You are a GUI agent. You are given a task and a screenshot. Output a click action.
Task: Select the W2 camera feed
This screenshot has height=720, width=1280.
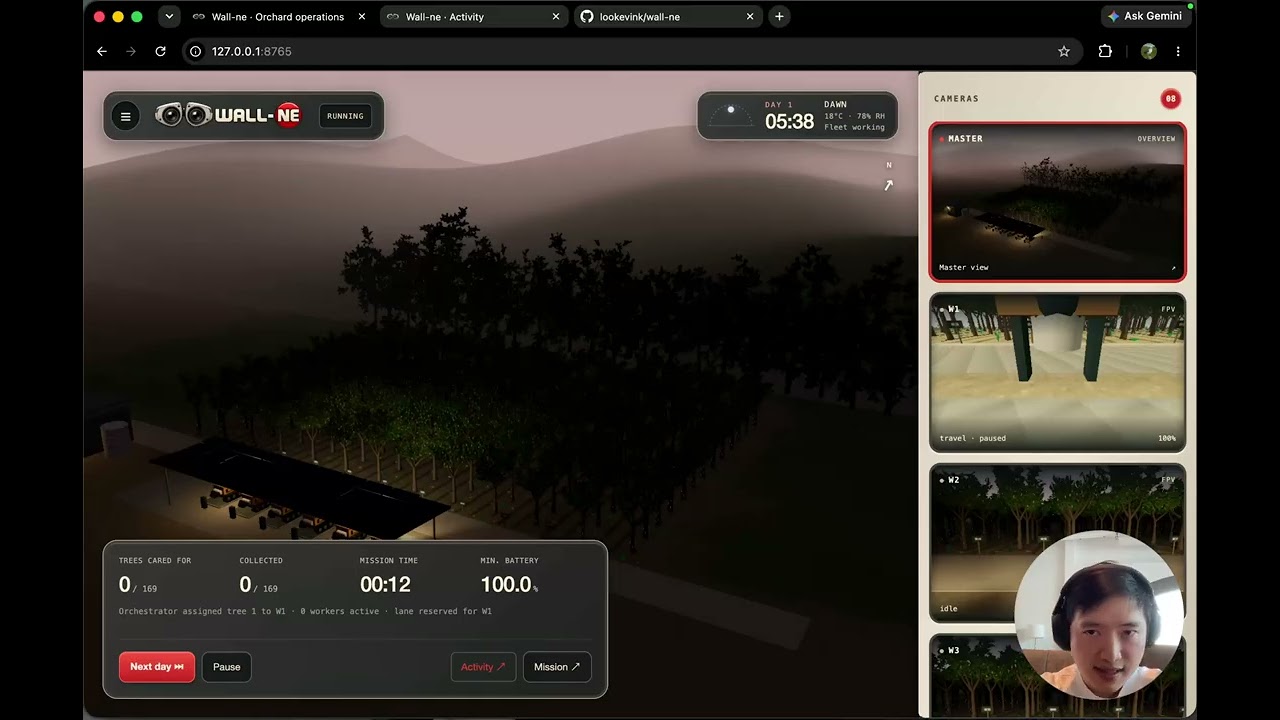pyautogui.click(x=1058, y=542)
